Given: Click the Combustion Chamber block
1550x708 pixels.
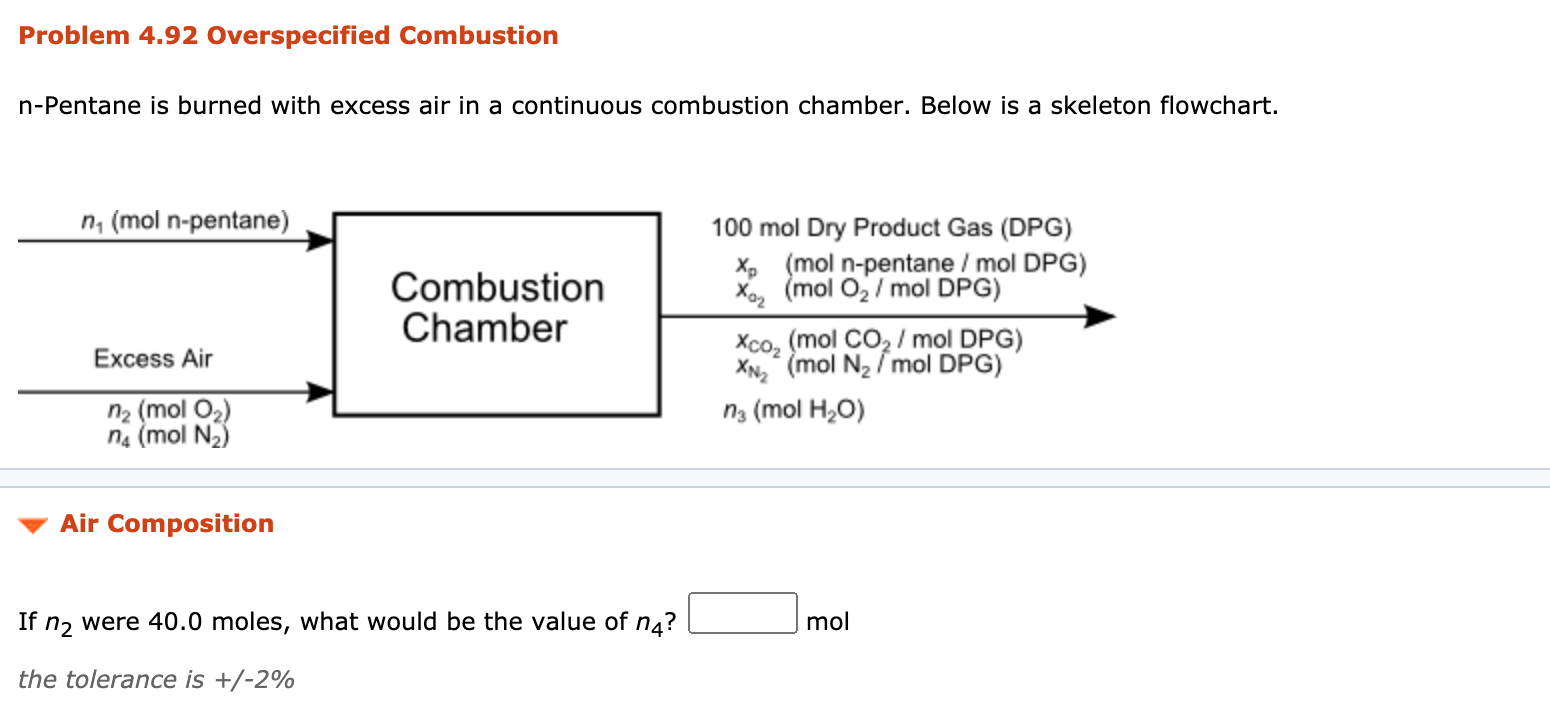Looking at the screenshot, I should 497,311.
